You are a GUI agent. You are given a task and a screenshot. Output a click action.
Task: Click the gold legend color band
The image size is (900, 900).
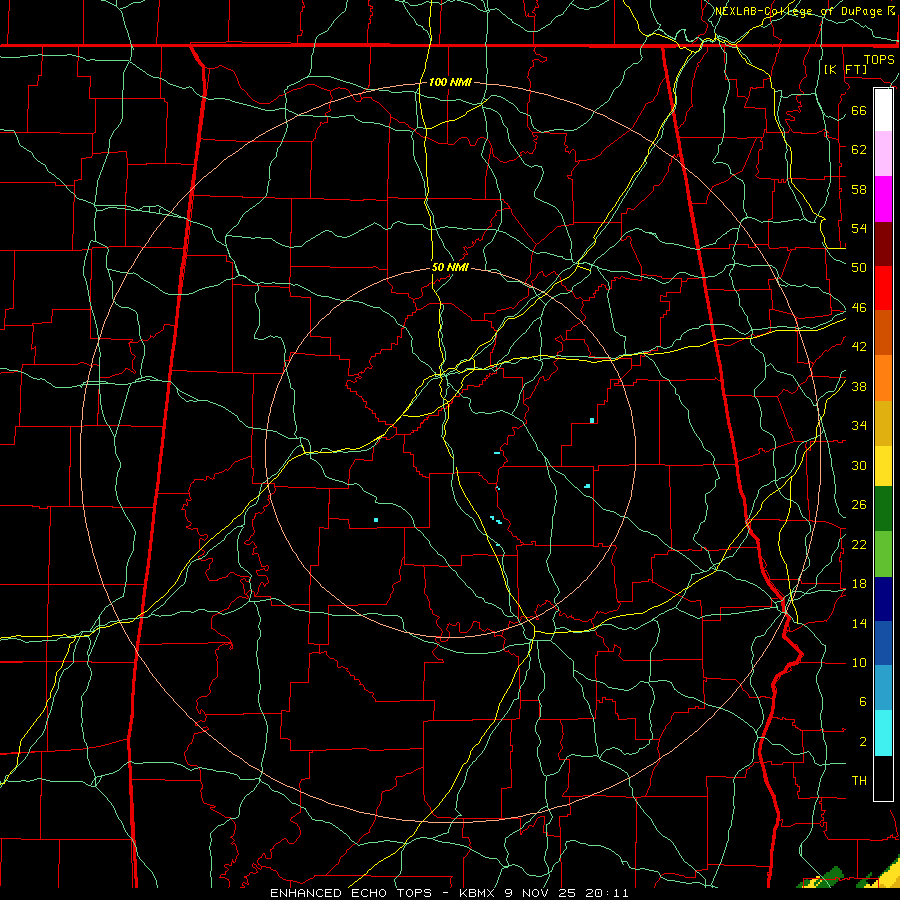tap(883, 423)
